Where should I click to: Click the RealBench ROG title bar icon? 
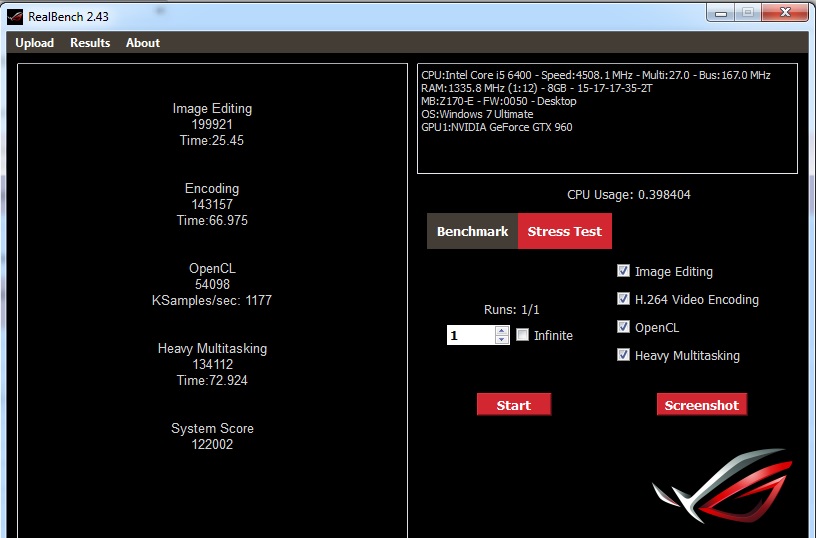[15, 16]
